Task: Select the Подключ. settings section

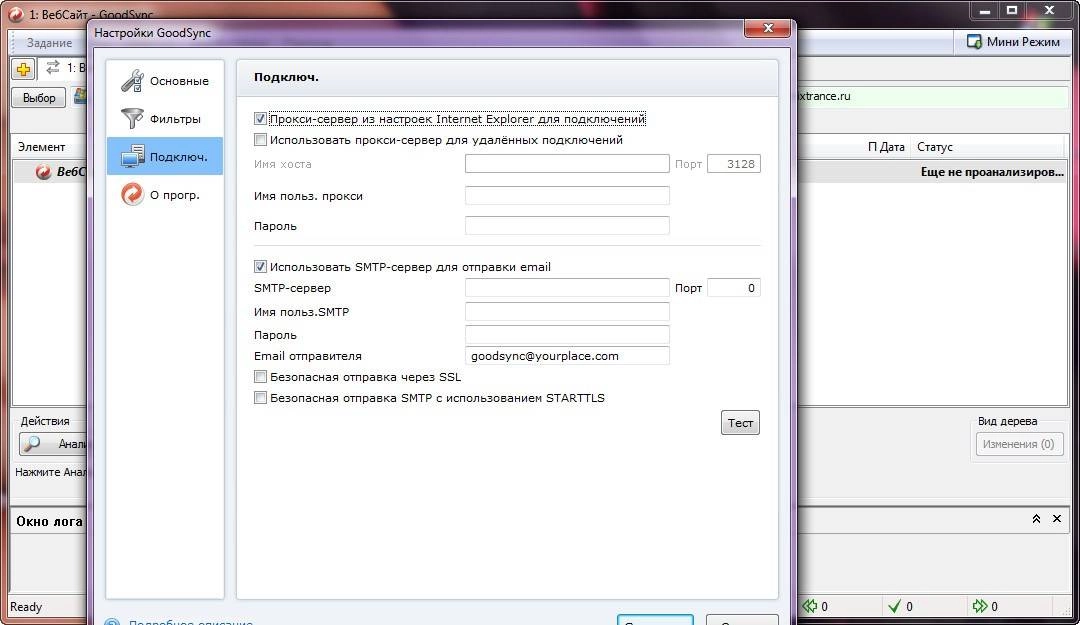Action: (x=165, y=156)
